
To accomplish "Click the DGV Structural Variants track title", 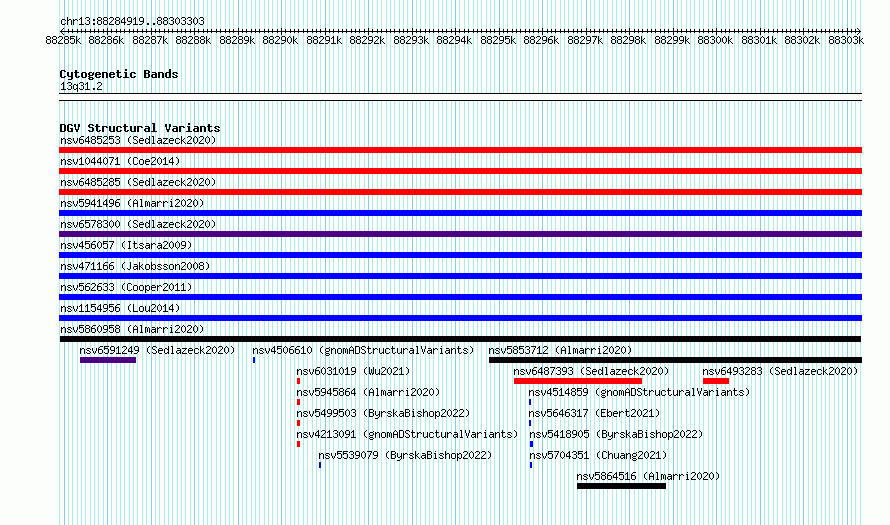I will (140, 128).
